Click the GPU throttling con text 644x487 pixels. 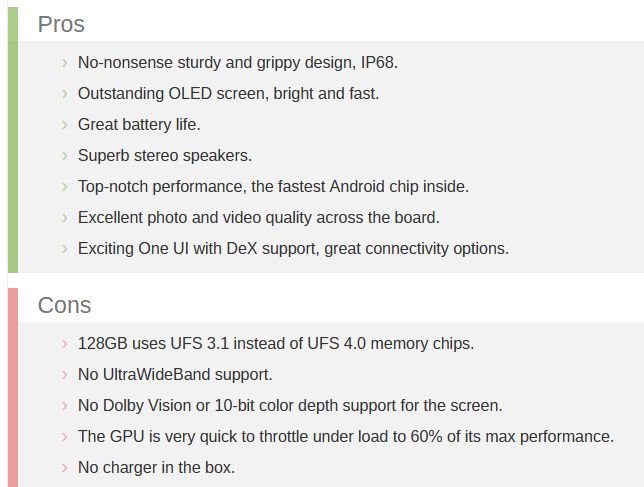click(345, 437)
